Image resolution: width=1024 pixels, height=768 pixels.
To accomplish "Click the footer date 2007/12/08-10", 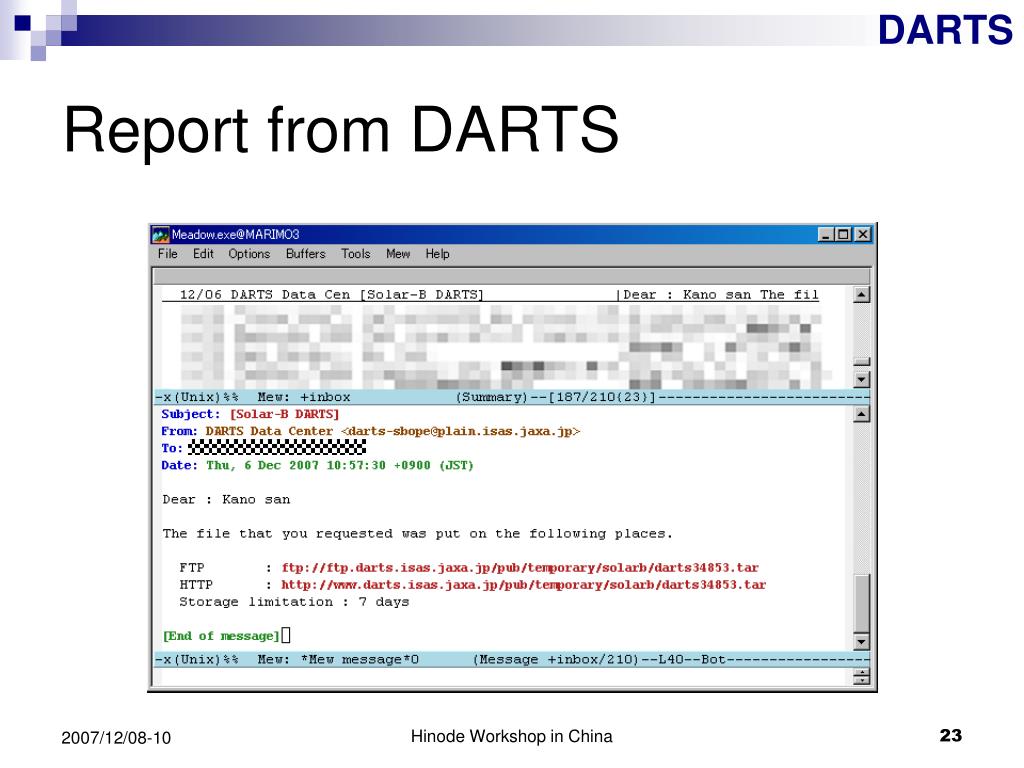I will pos(116,738).
